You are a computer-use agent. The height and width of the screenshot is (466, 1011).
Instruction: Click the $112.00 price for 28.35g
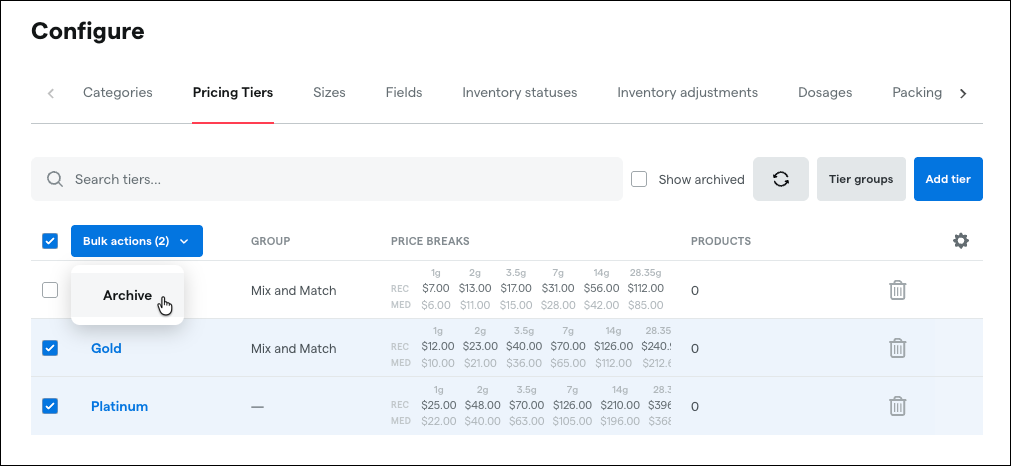pyautogui.click(x=645, y=288)
